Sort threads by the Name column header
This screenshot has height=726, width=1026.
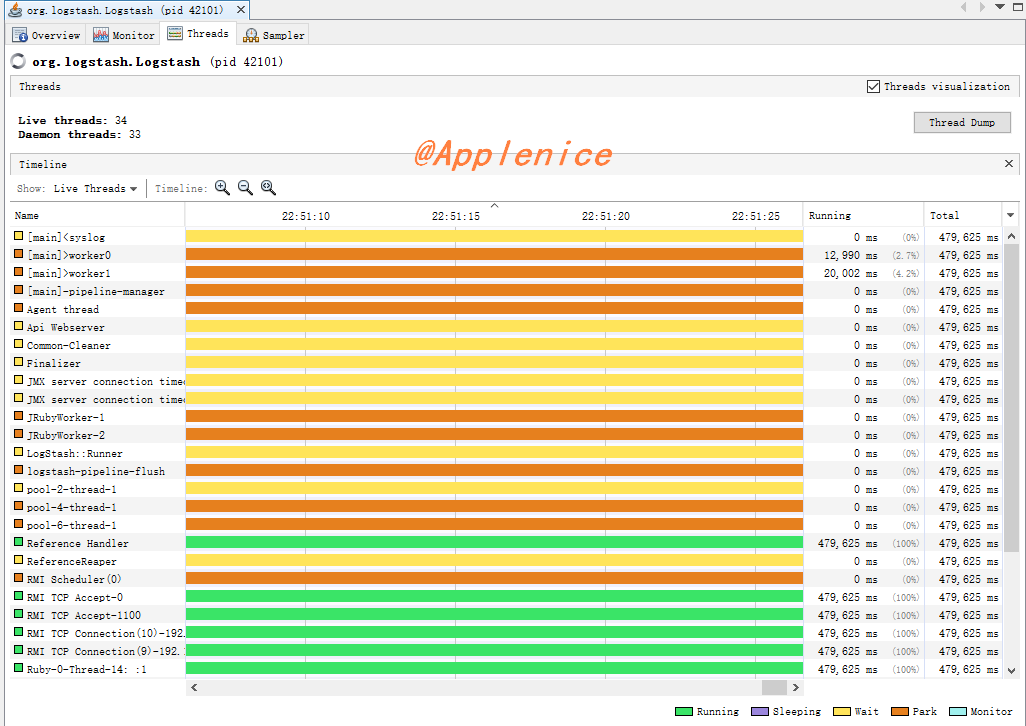tap(97, 215)
